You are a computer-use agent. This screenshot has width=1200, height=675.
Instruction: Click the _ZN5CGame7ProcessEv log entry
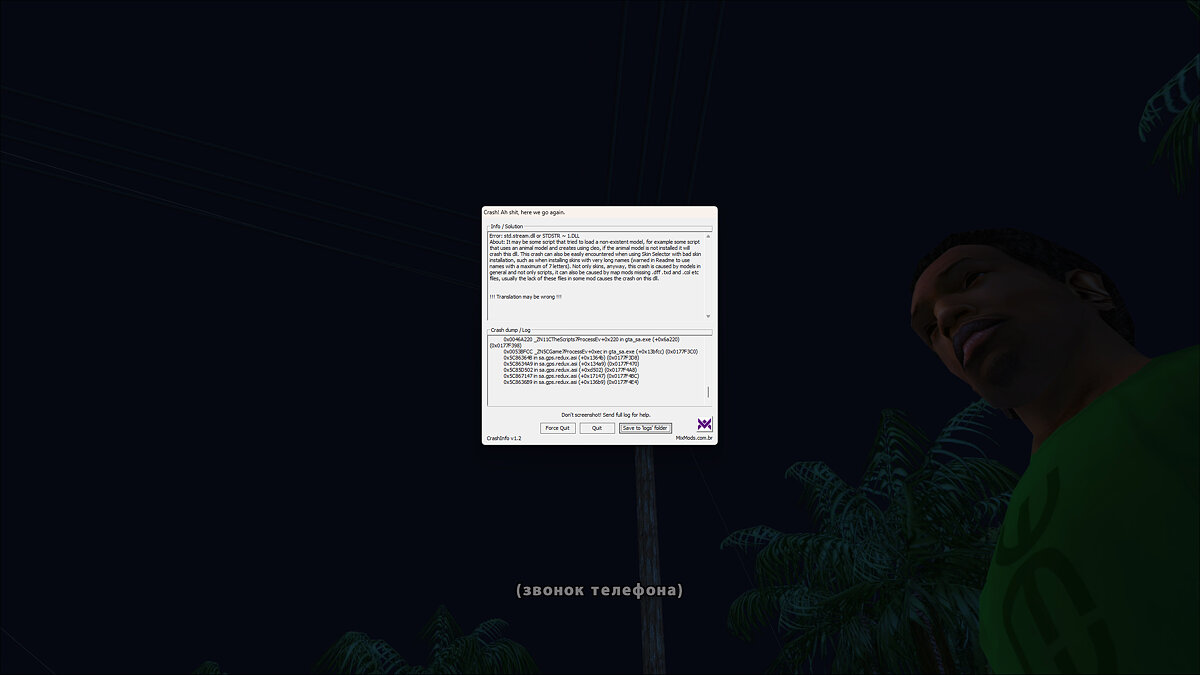point(600,352)
